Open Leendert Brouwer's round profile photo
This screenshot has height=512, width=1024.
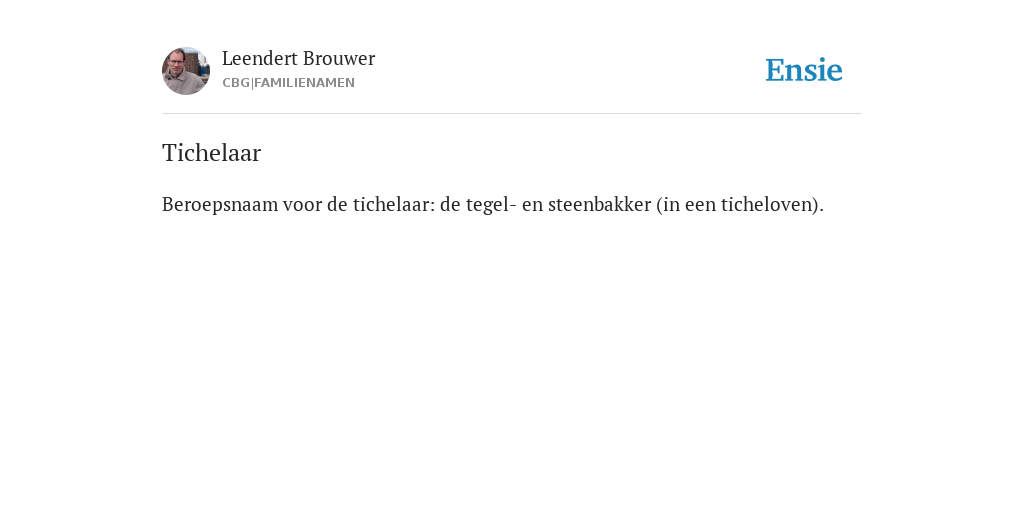click(x=186, y=71)
